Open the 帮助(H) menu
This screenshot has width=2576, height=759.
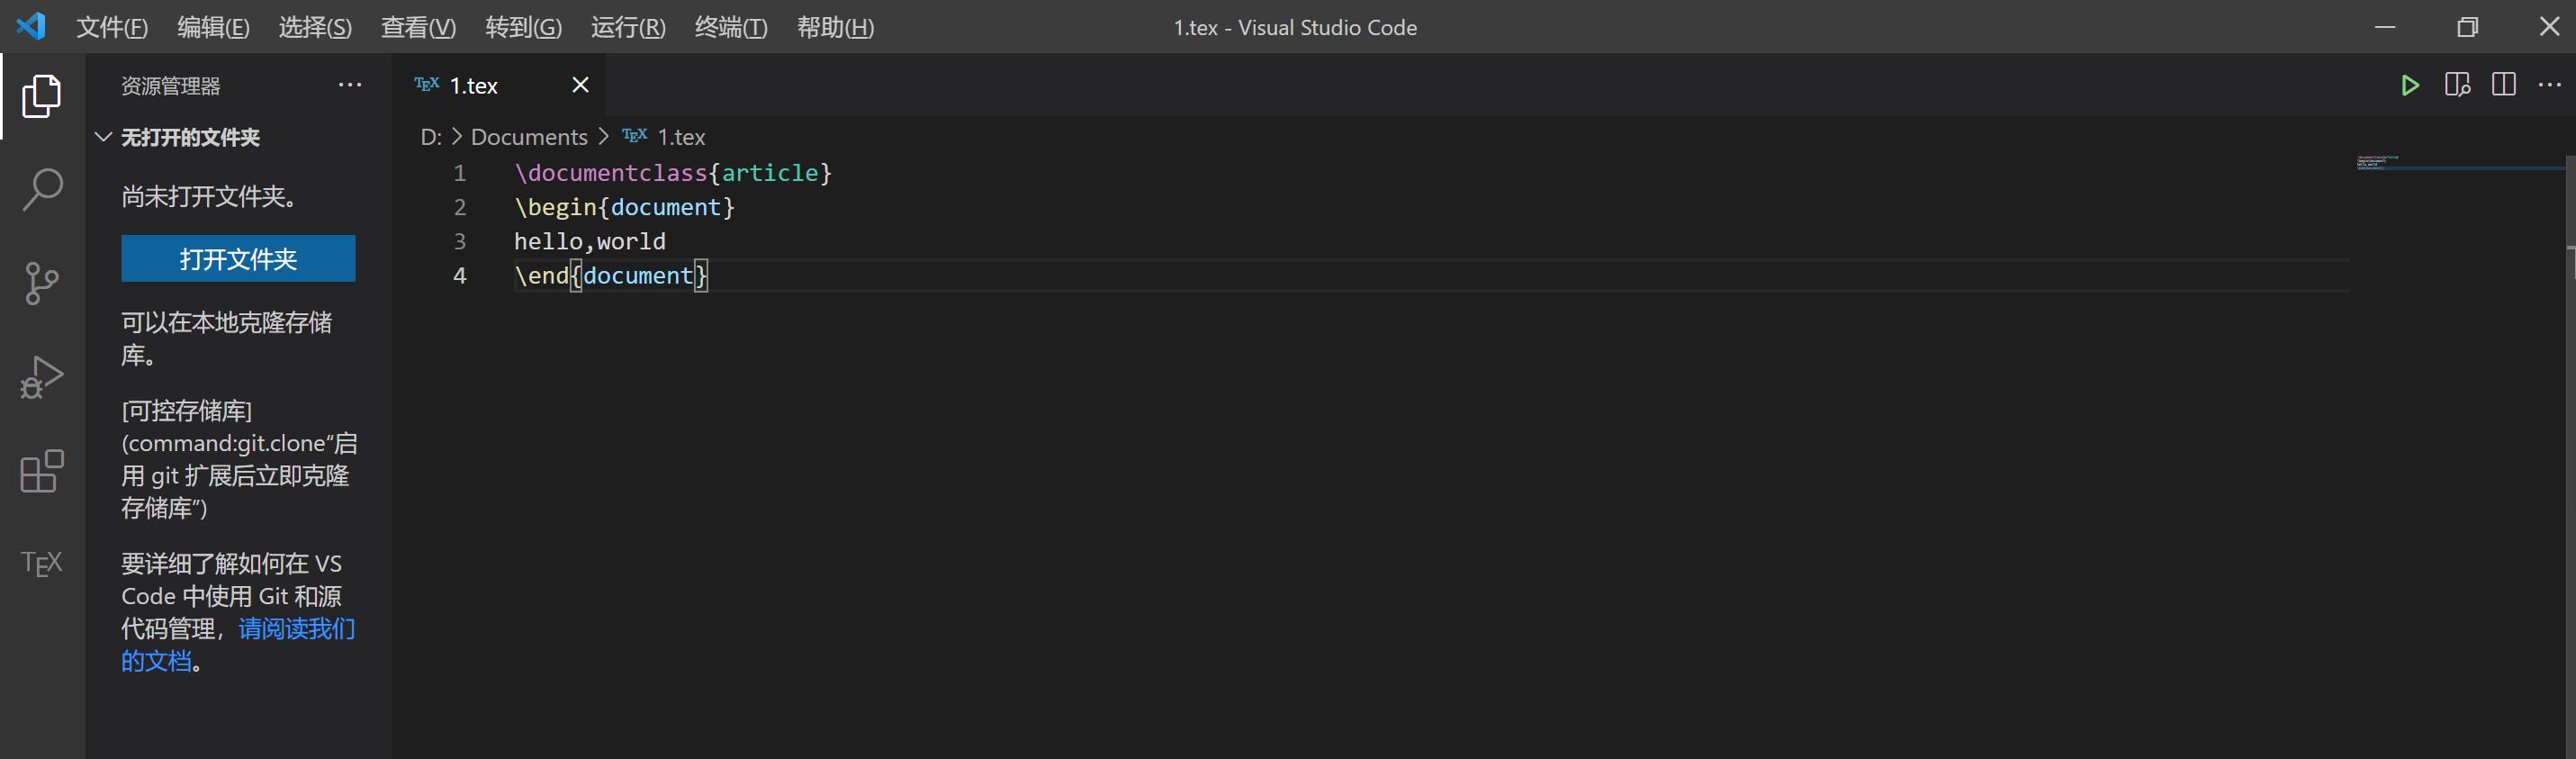[x=835, y=27]
